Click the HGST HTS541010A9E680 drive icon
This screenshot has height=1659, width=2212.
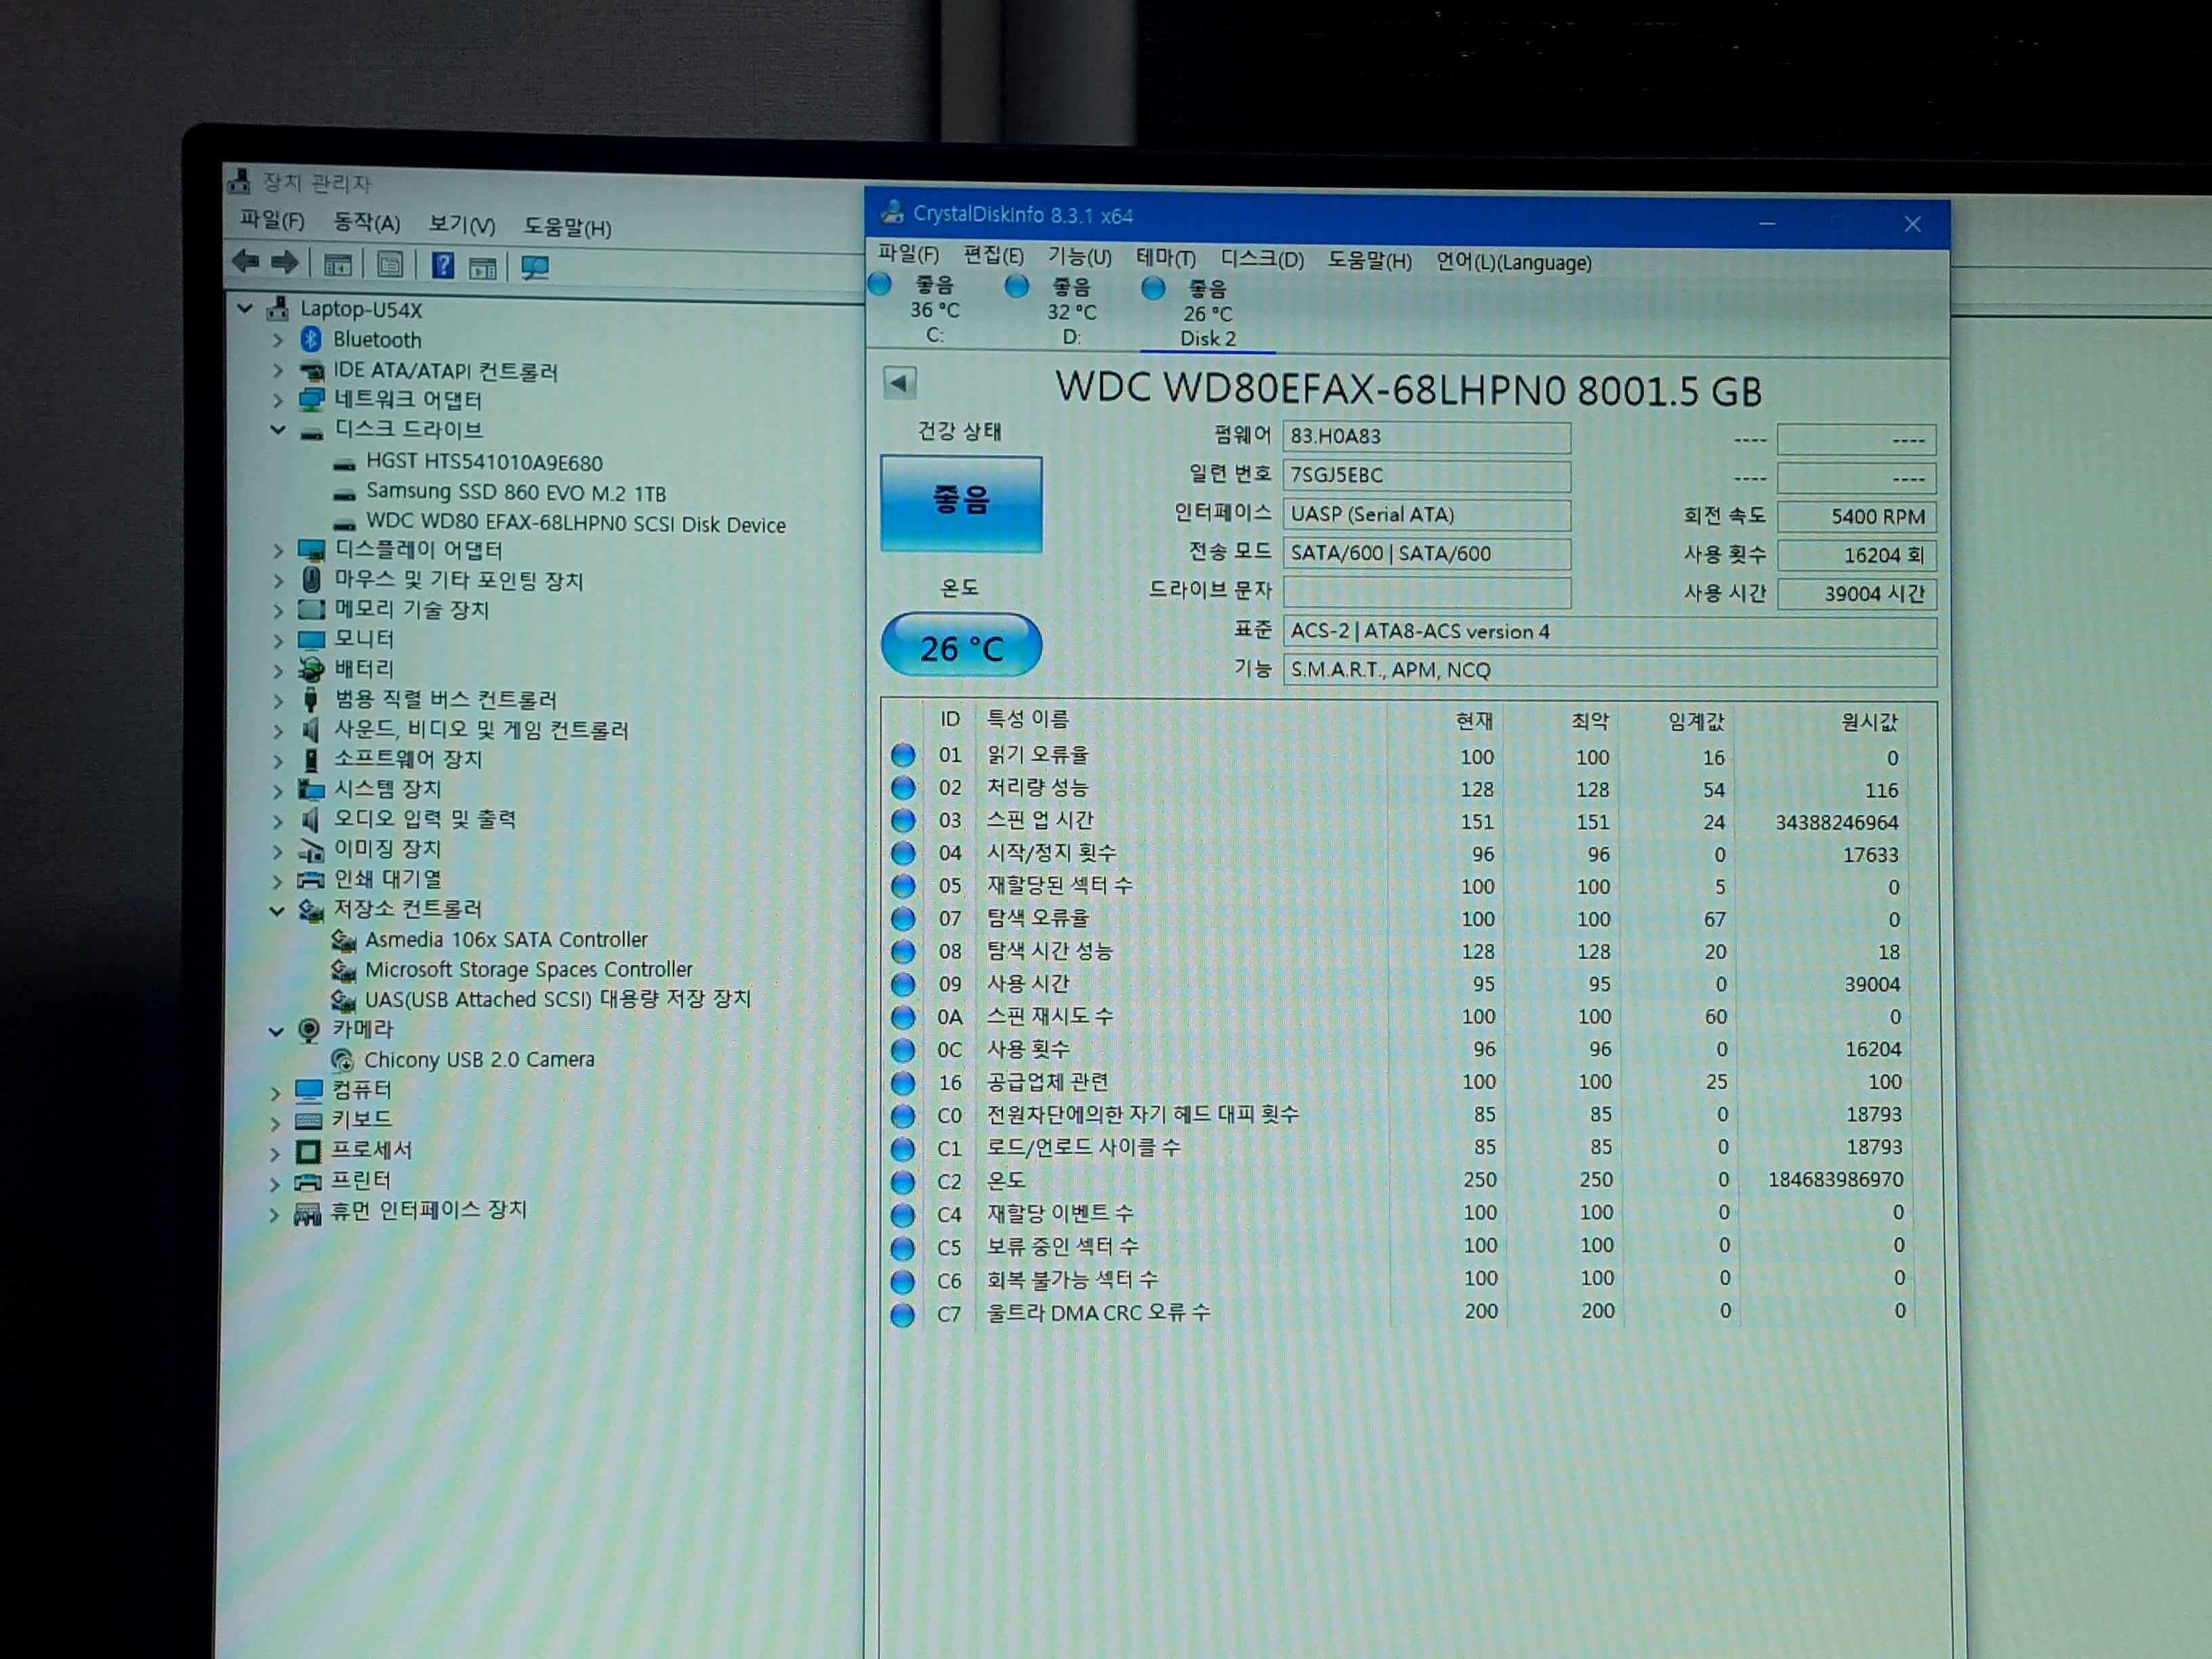tap(344, 464)
